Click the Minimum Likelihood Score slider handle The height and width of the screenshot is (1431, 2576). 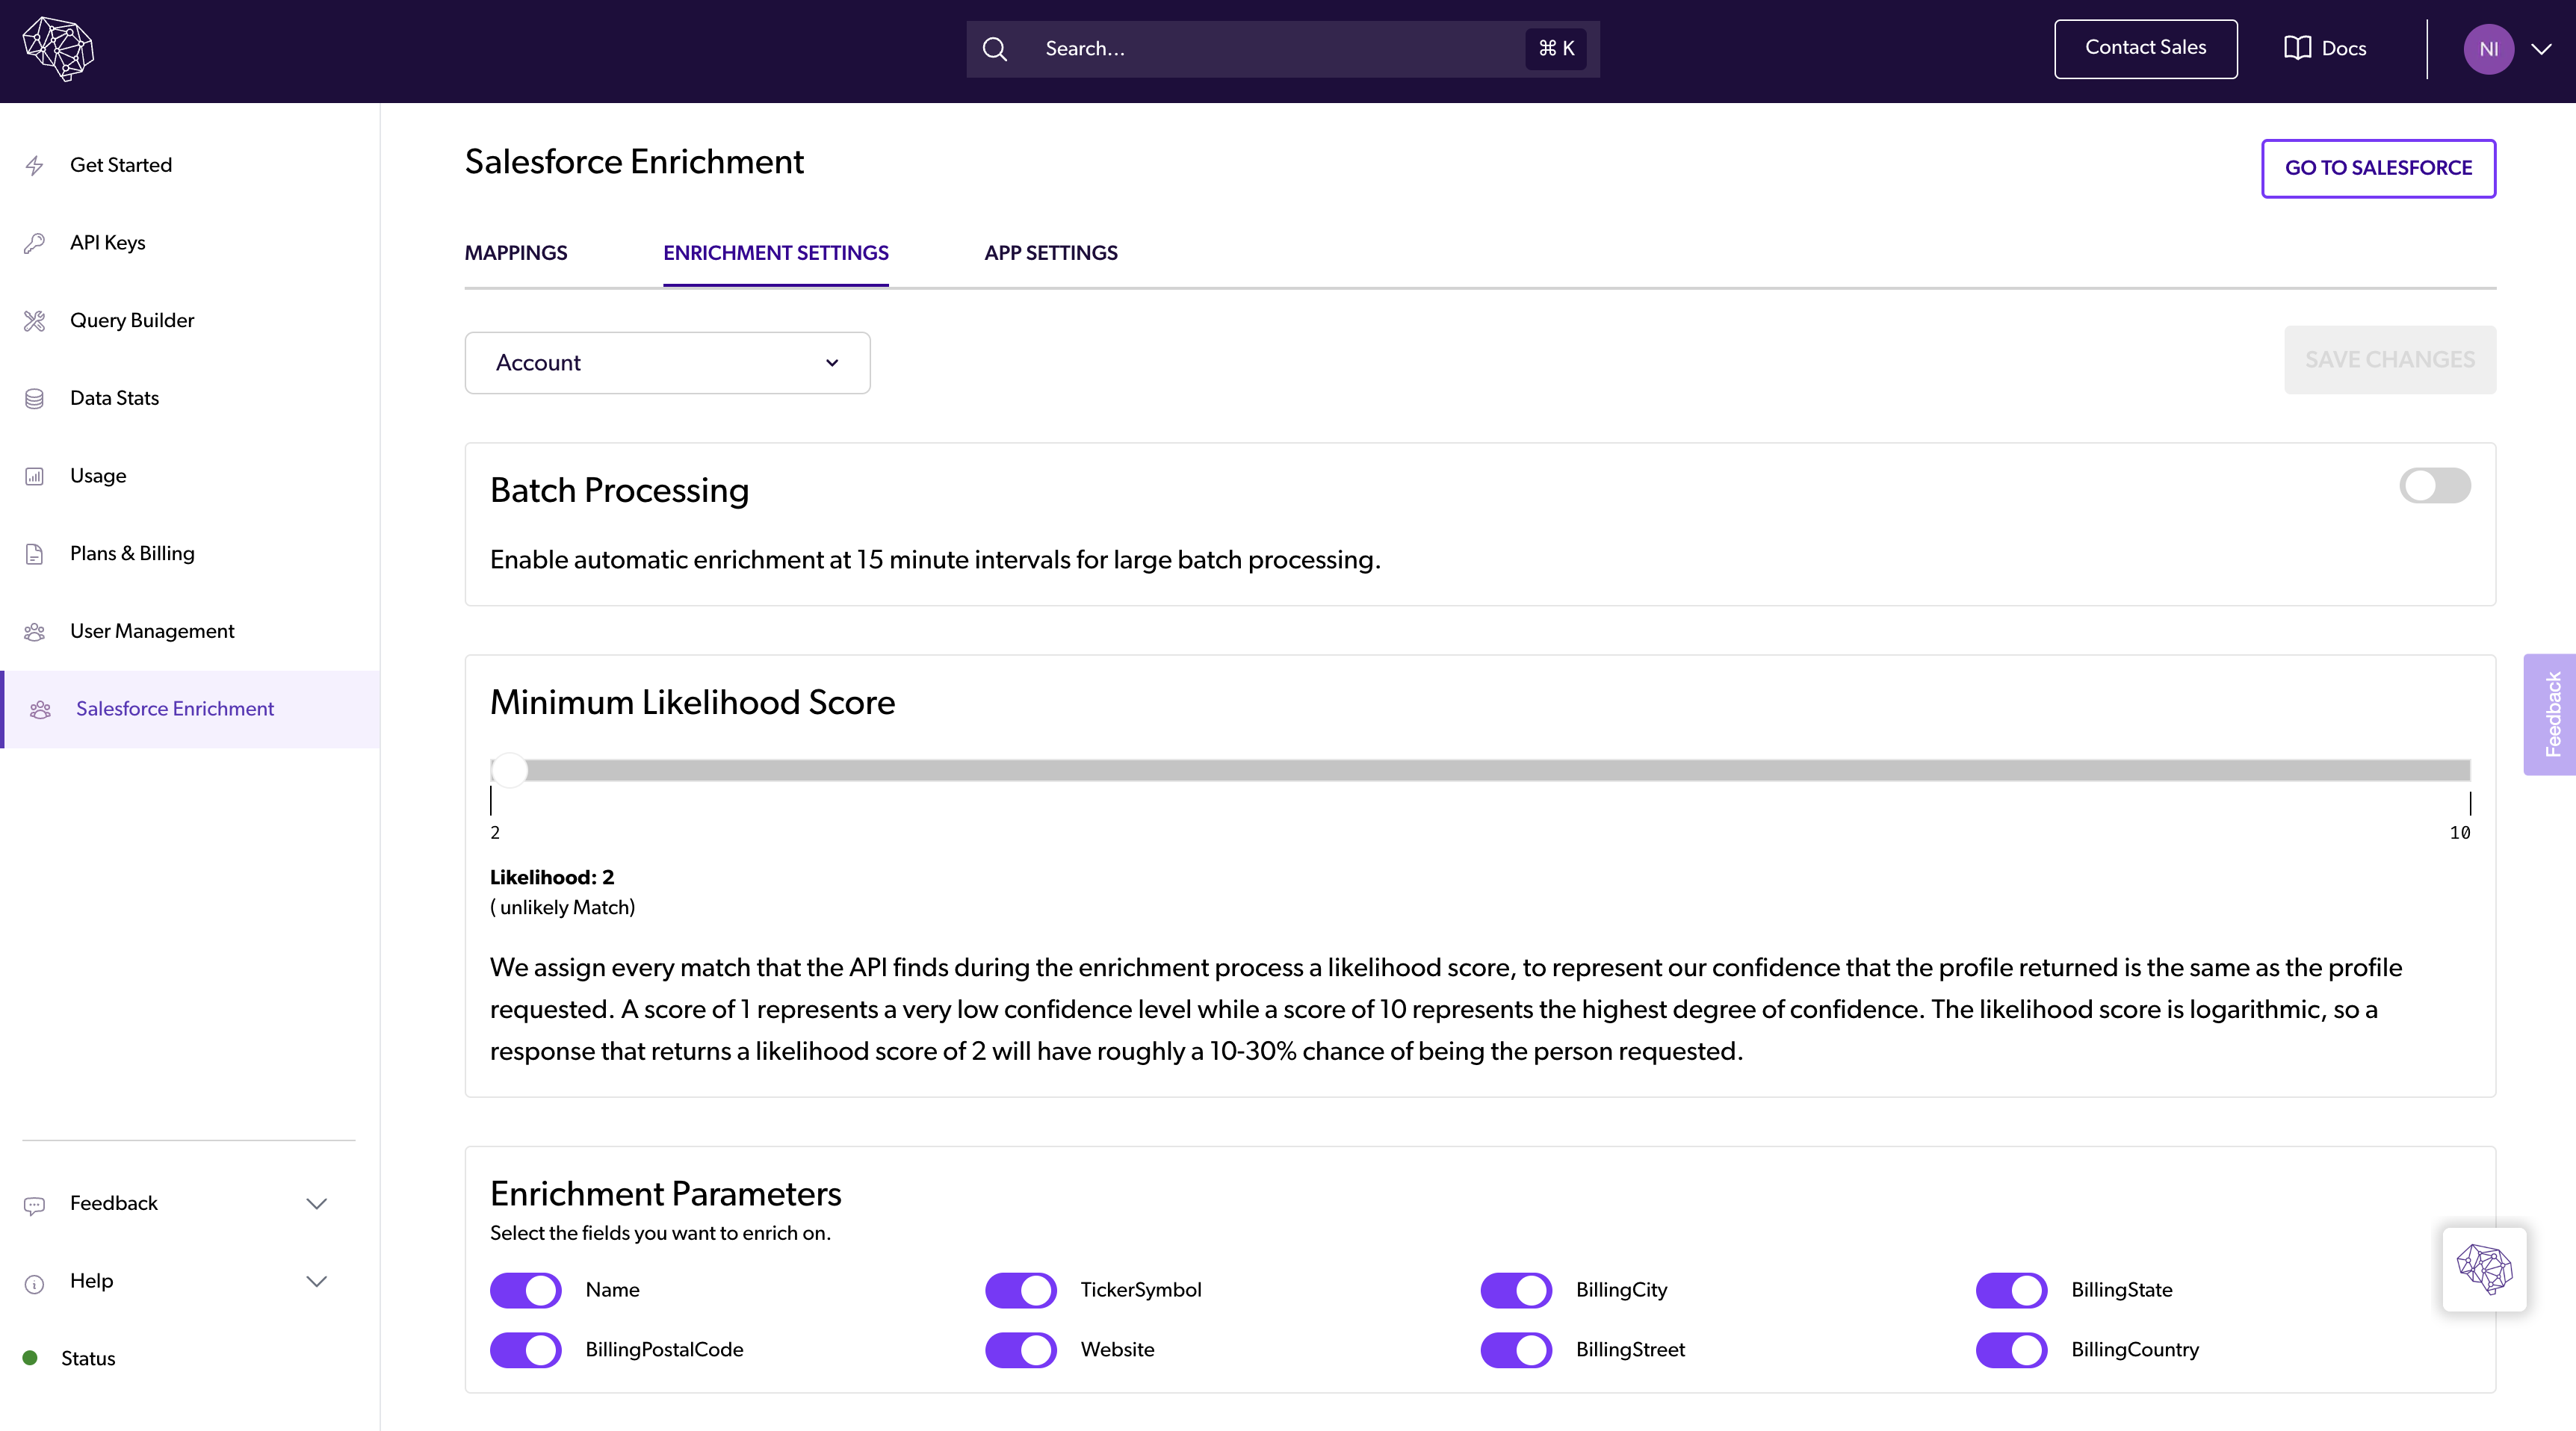509,770
